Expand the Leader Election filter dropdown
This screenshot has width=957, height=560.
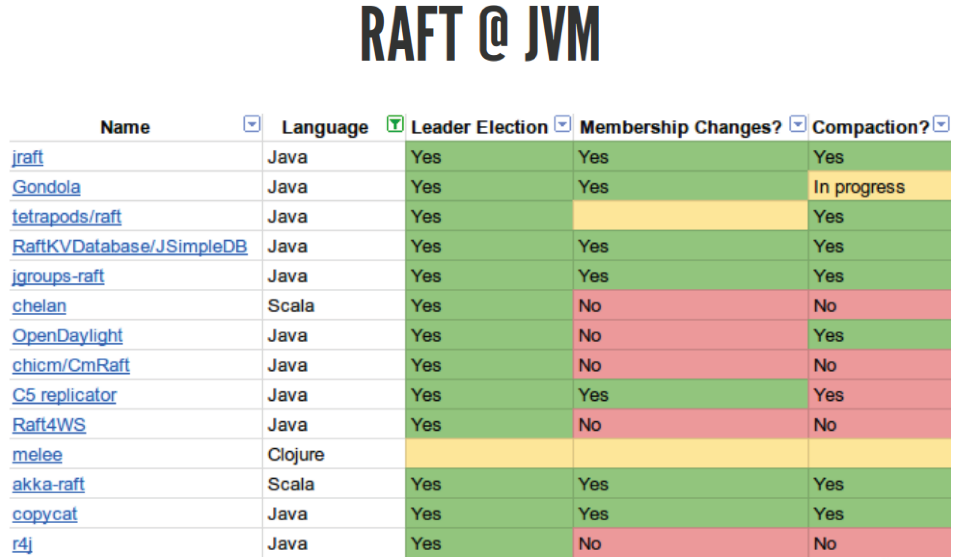tap(563, 125)
